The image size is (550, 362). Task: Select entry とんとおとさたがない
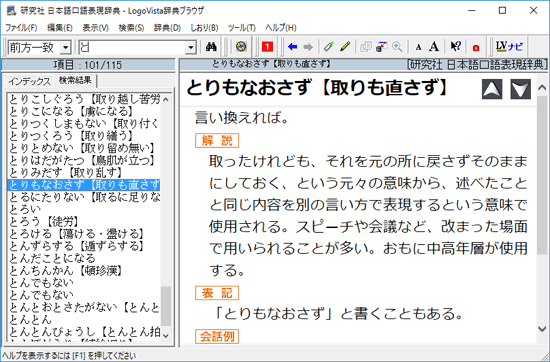[x=84, y=307]
